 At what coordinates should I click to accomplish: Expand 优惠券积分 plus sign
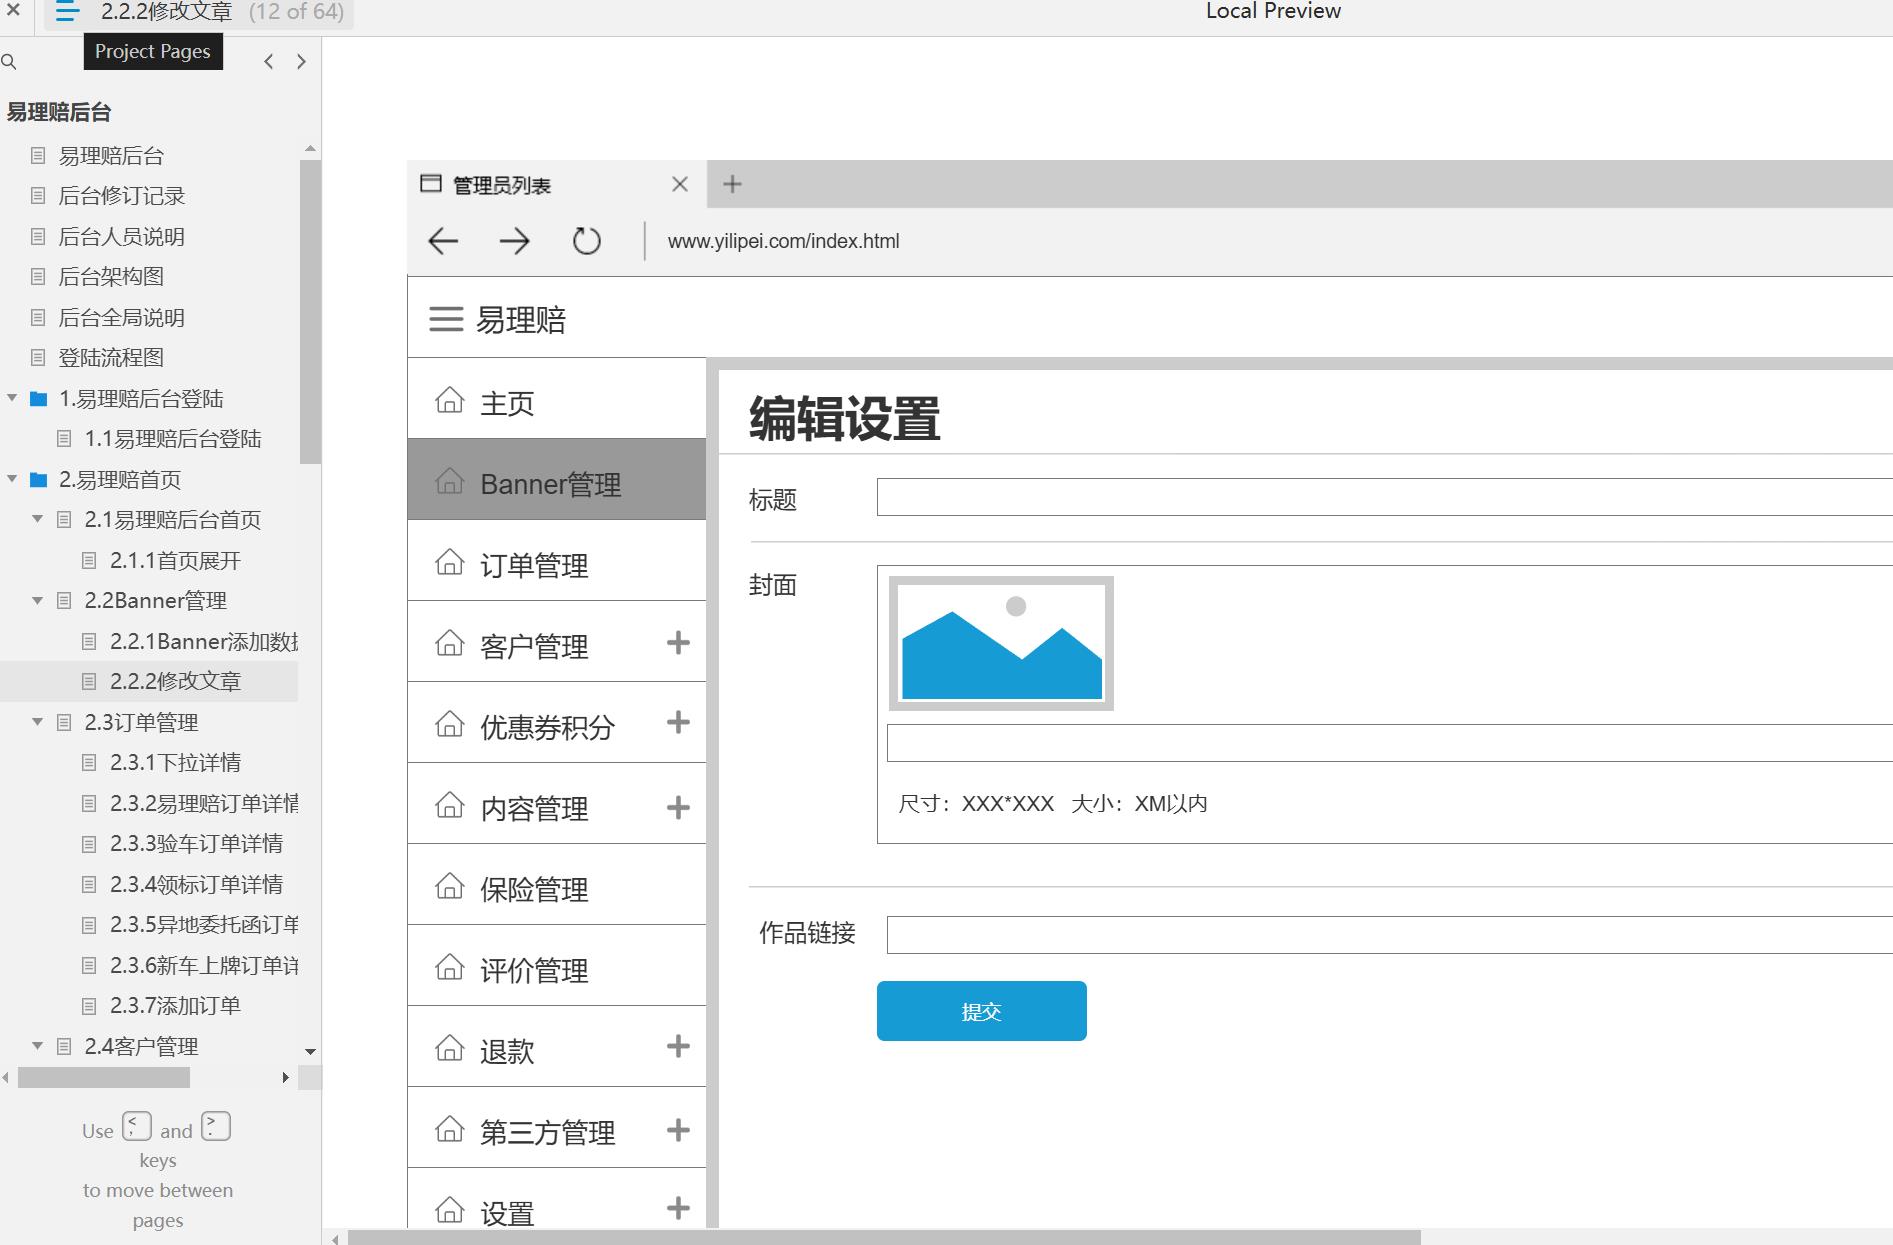[678, 722]
